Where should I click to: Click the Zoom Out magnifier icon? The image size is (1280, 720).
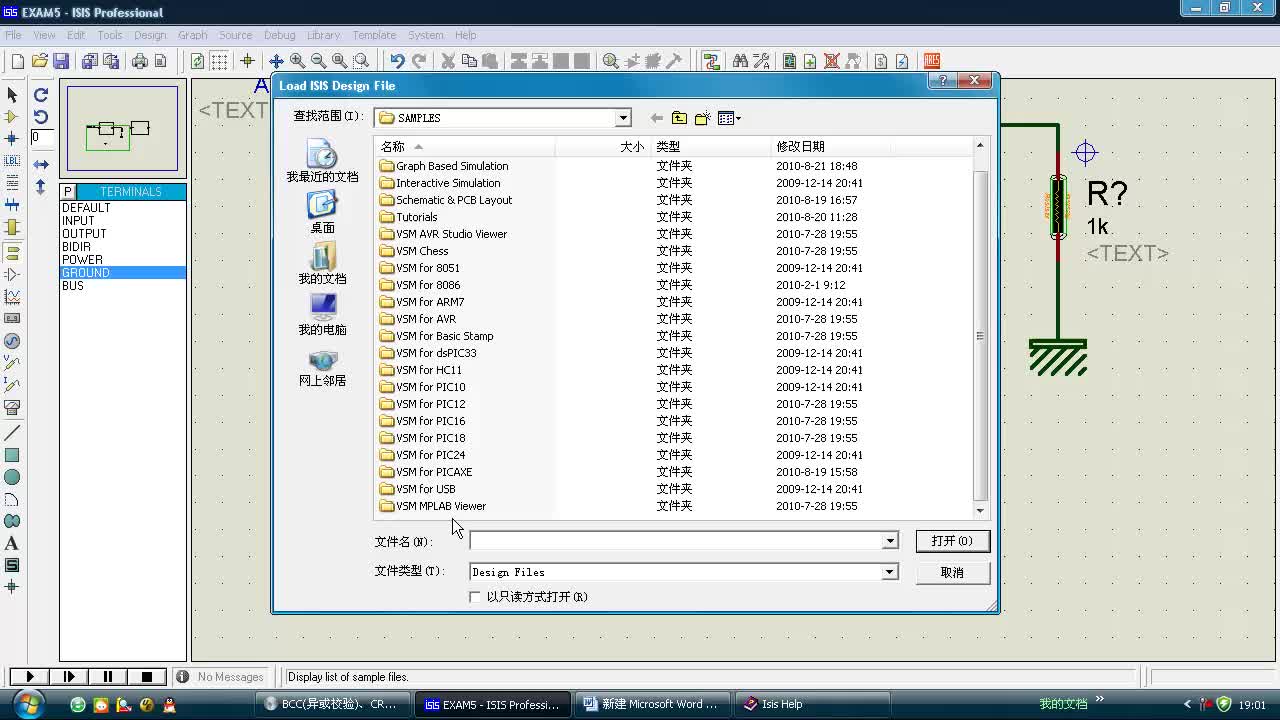(318, 61)
